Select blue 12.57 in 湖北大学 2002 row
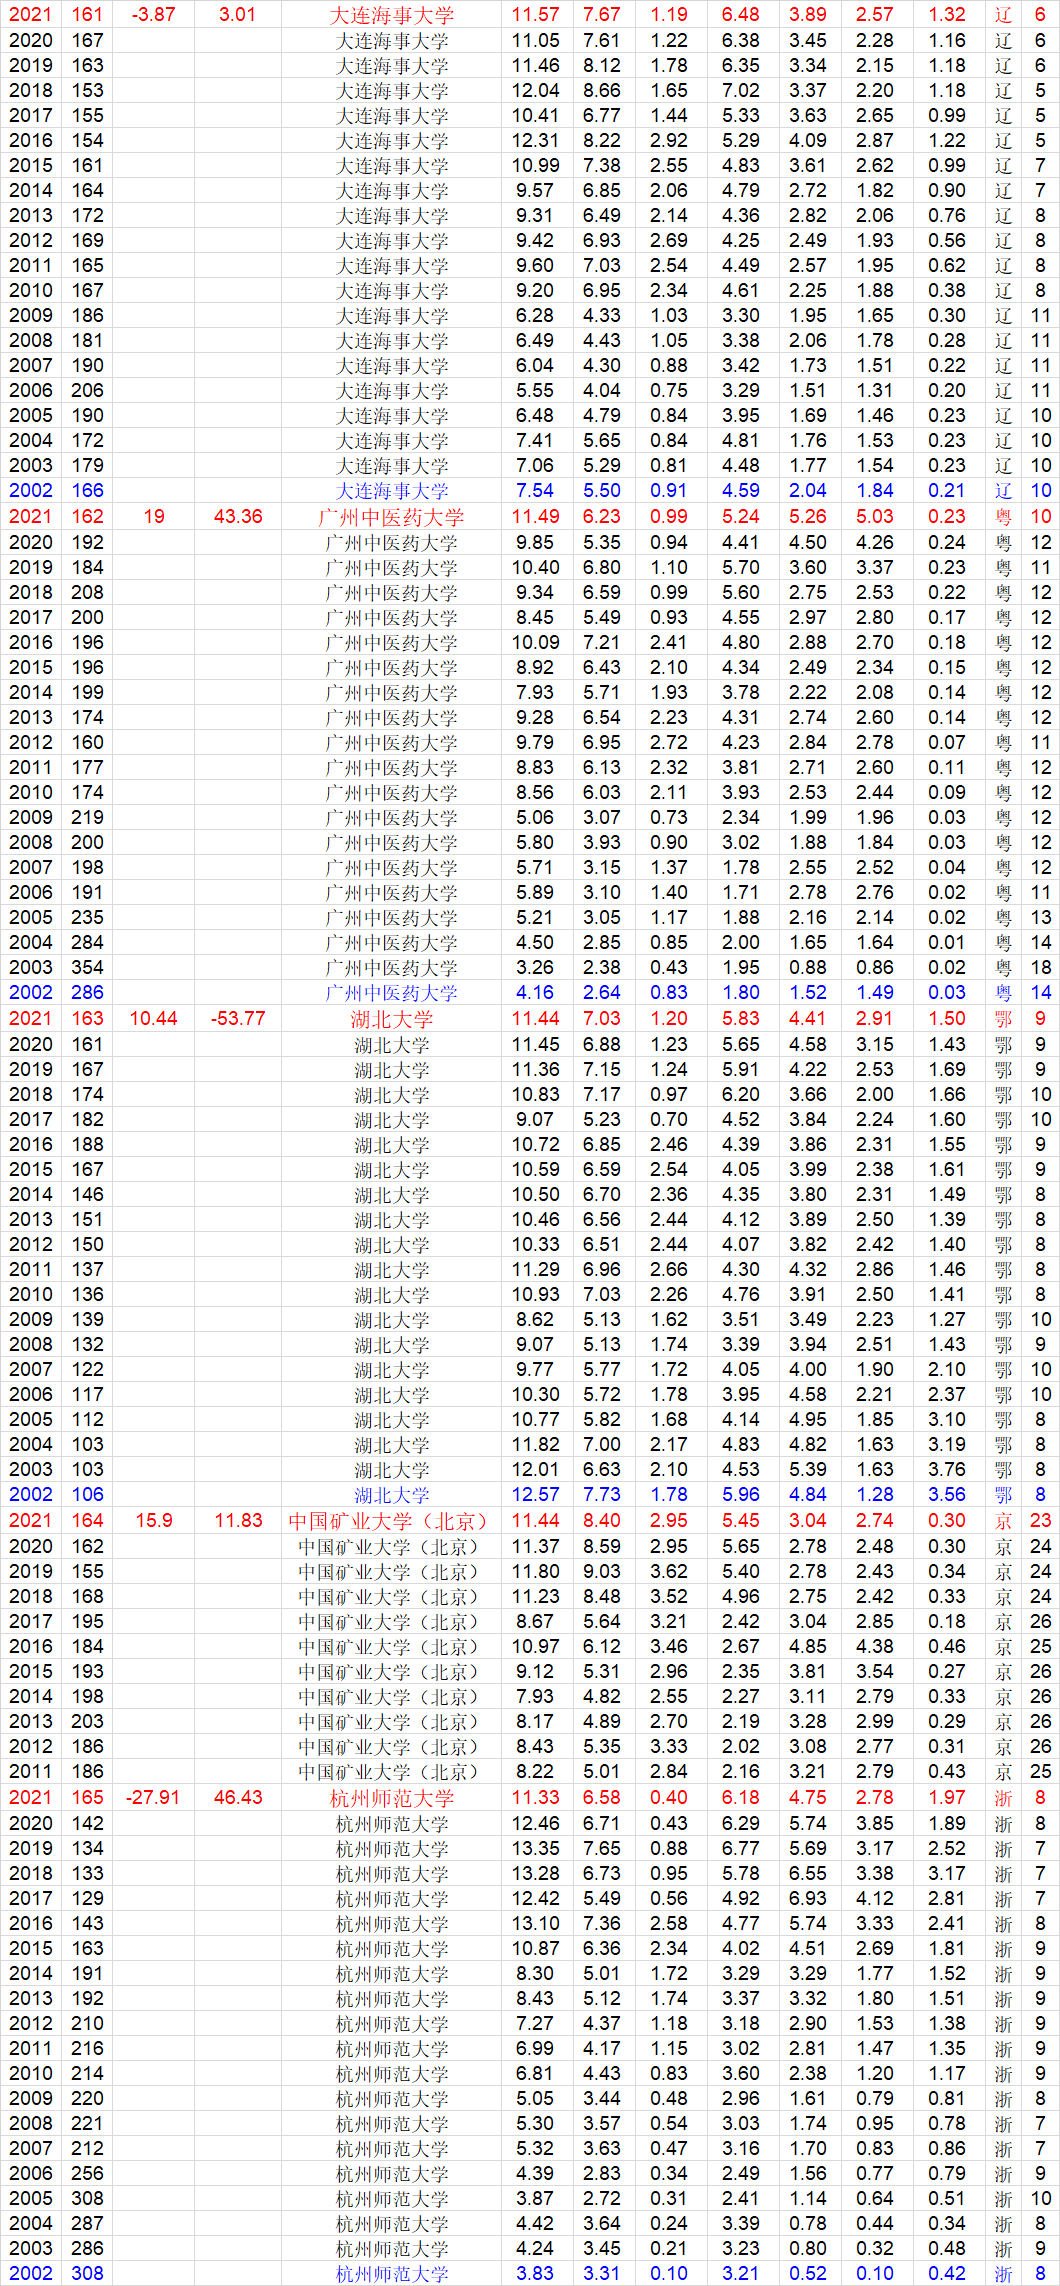This screenshot has height=2286, width=1060. point(535,1495)
